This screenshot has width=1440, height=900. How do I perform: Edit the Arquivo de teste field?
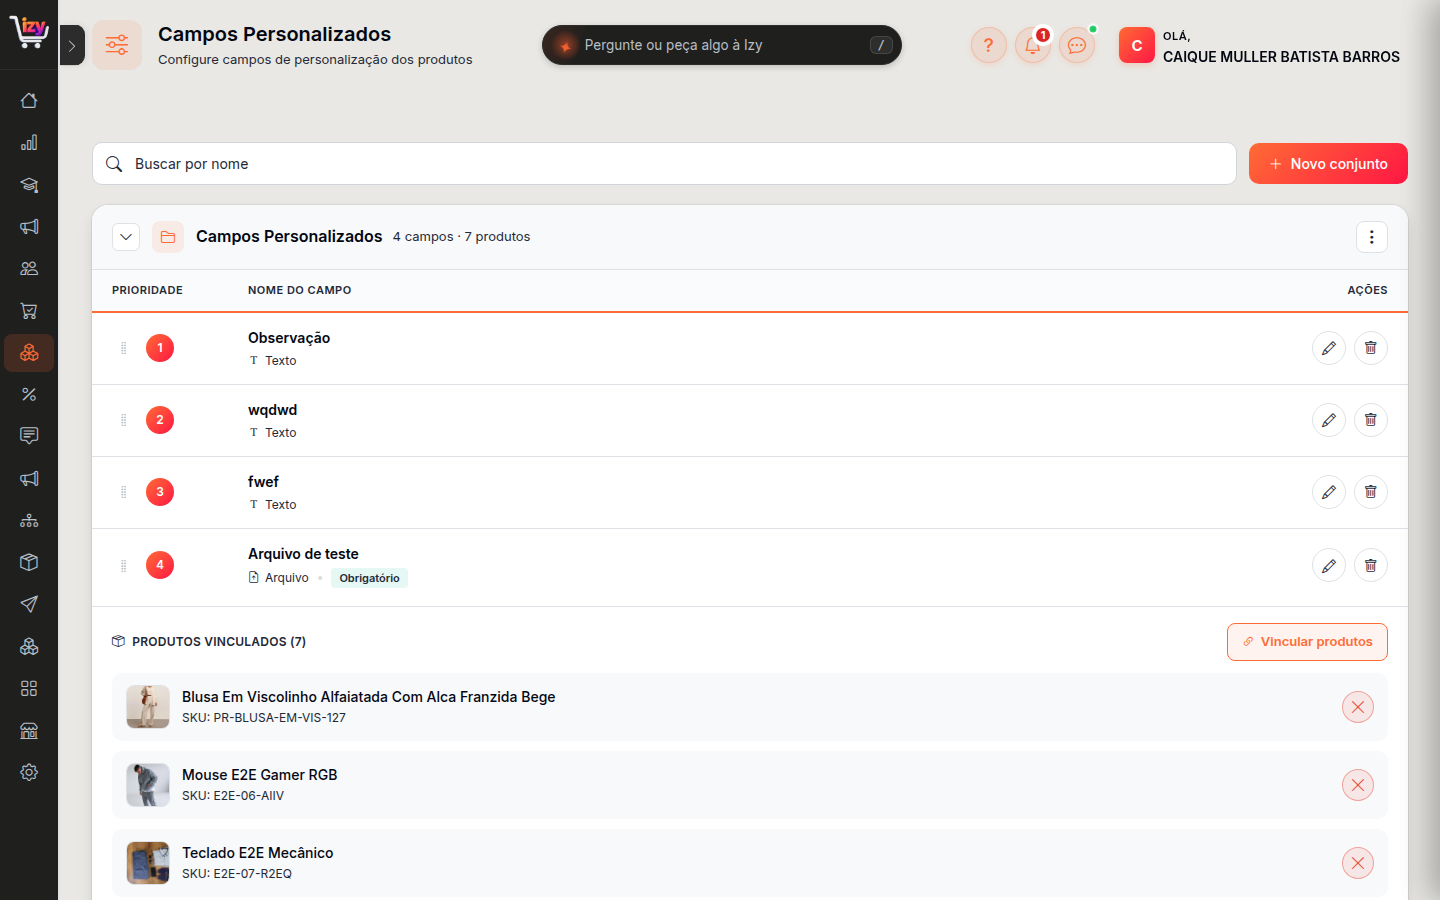[x=1329, y=565]
